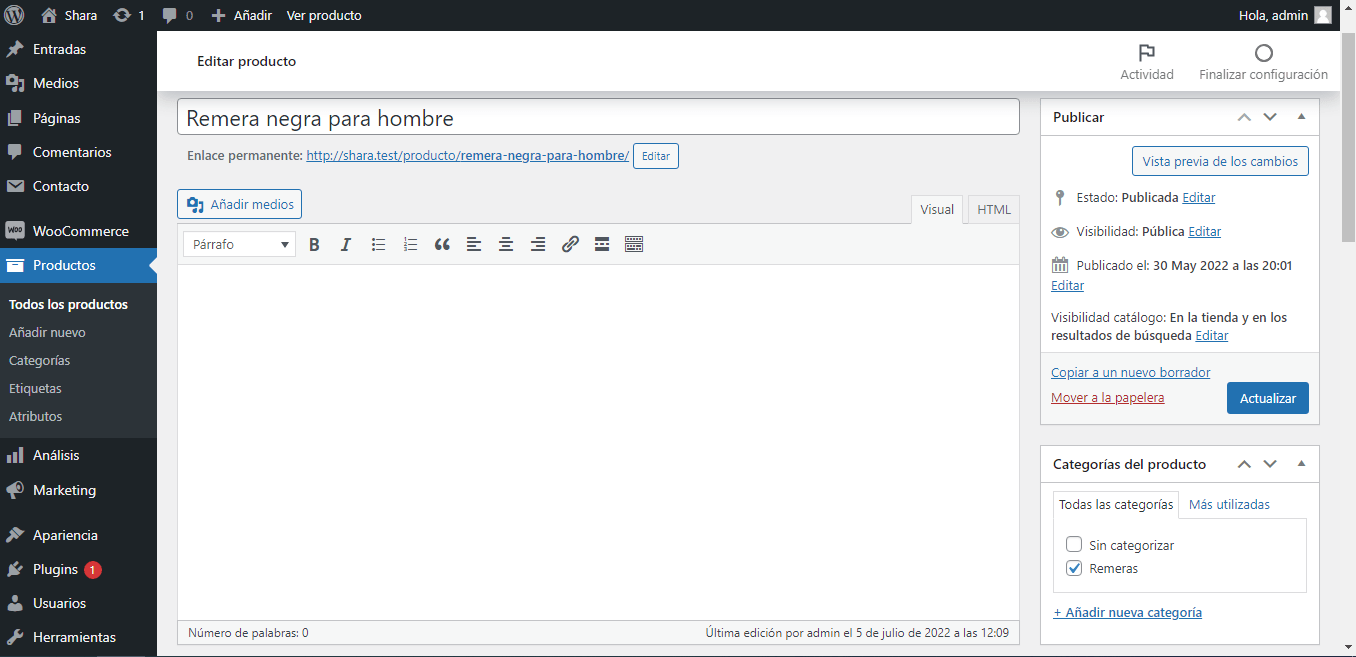1356x657 pixels.
Task: Align text to center
Action: coord(506,244)
